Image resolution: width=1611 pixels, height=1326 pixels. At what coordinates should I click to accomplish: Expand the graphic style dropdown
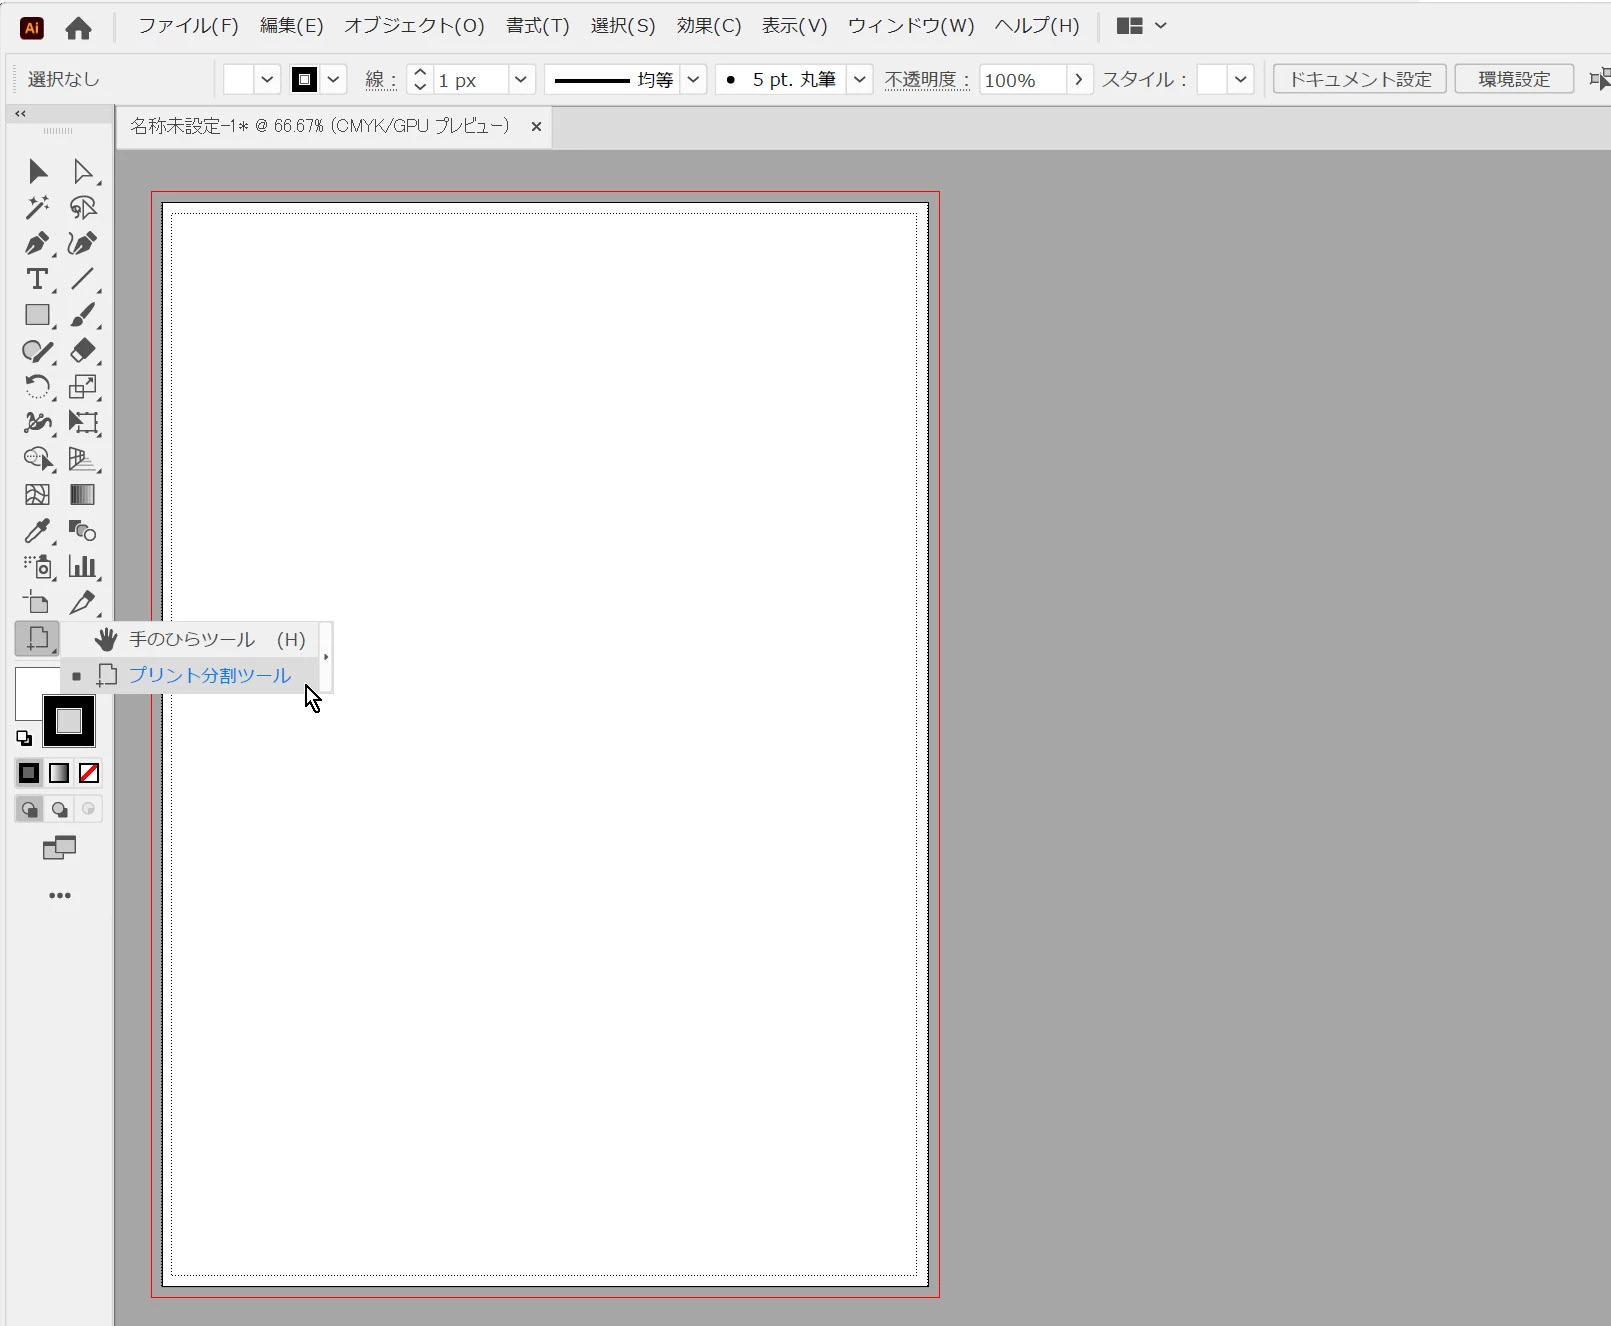click(x=1240, y=80)
